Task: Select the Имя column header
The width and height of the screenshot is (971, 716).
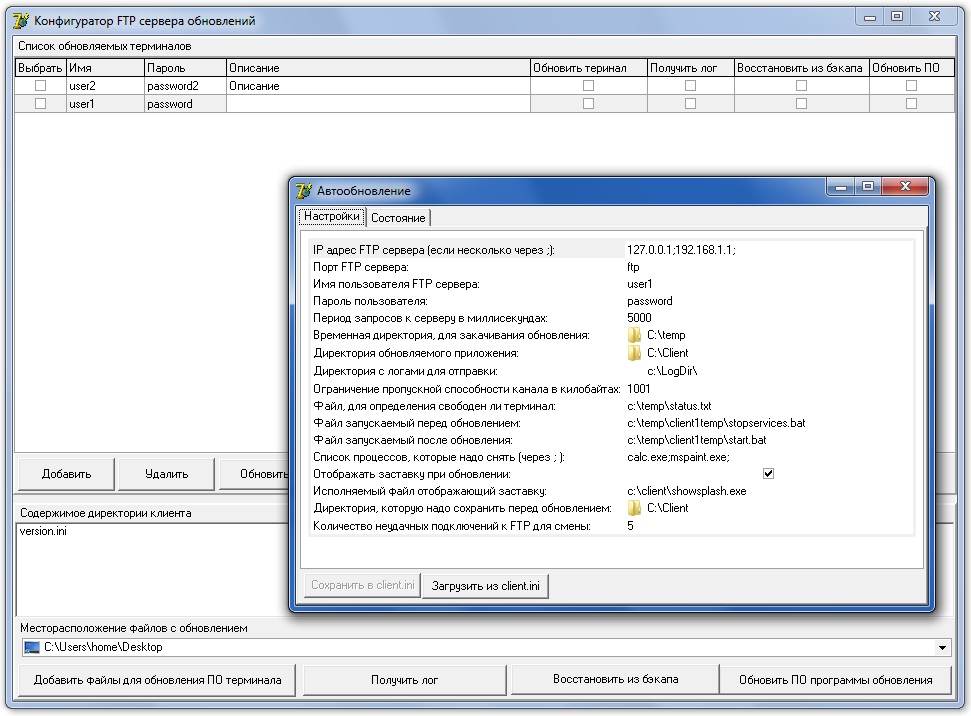Action: click(105, 68)
